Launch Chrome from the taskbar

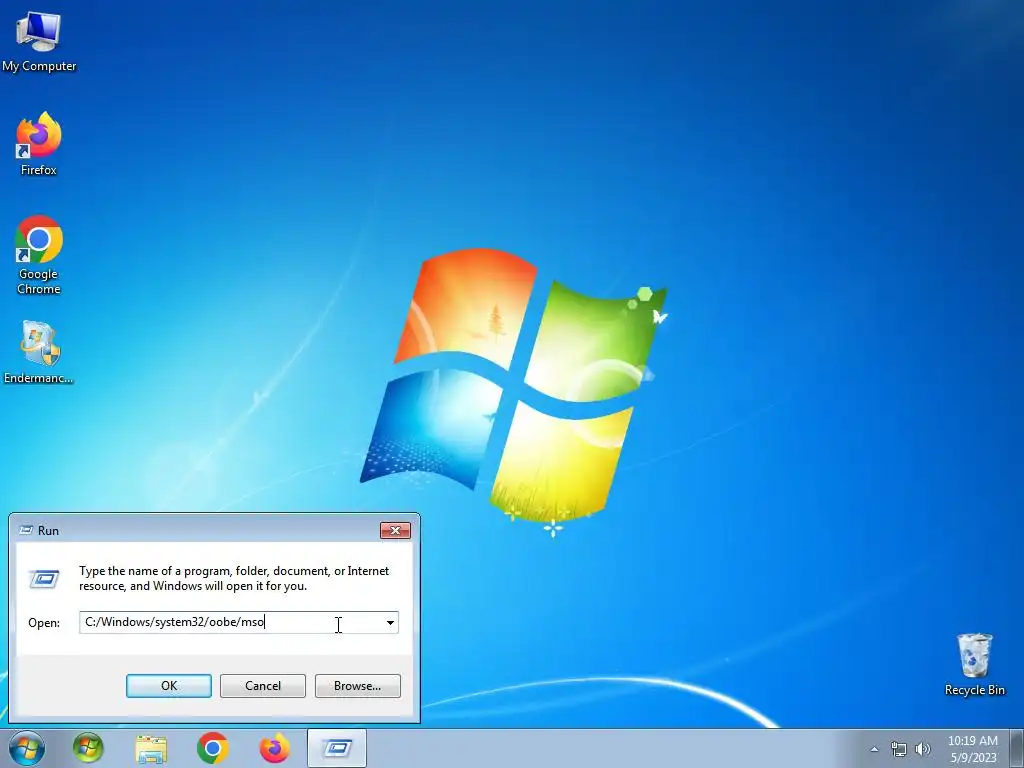[x=212, y=748]
